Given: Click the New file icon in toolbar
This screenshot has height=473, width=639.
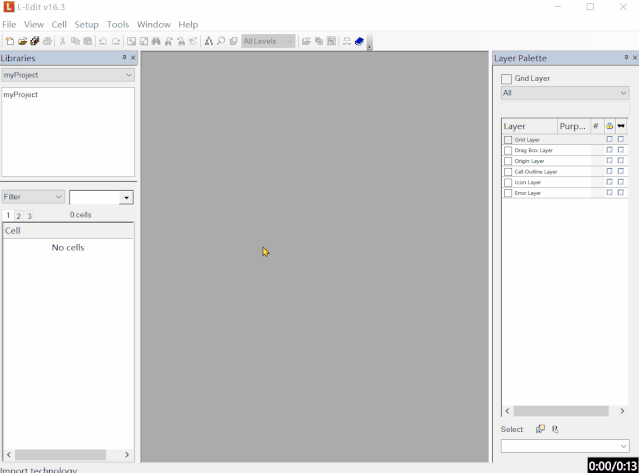Looking at the screenshot, I should (x=9, y=42).
